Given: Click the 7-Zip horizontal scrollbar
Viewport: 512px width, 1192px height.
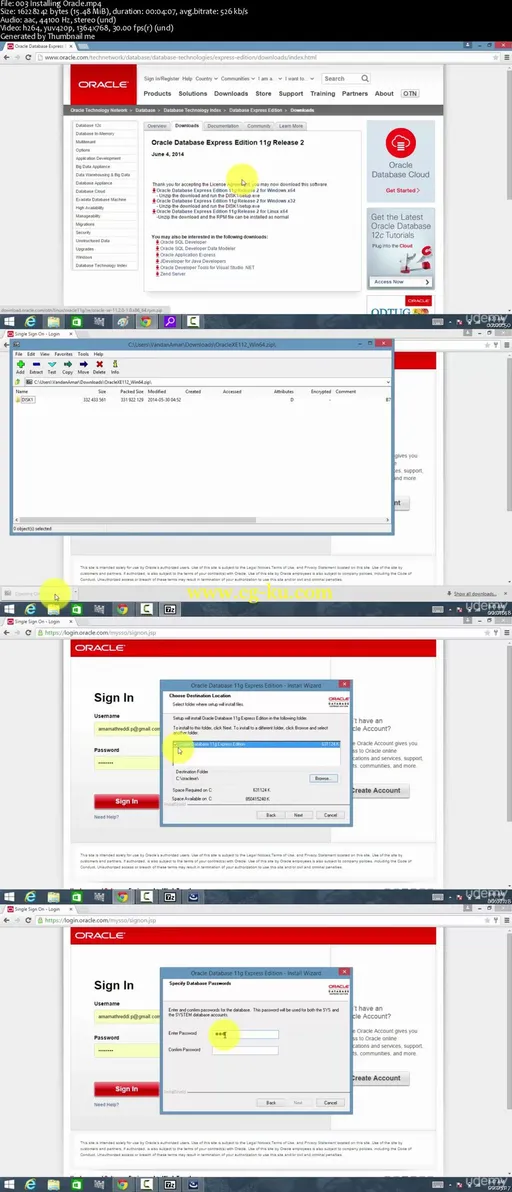Looking at the screenshot, I should pyautogui.click(x=201, y=522).
